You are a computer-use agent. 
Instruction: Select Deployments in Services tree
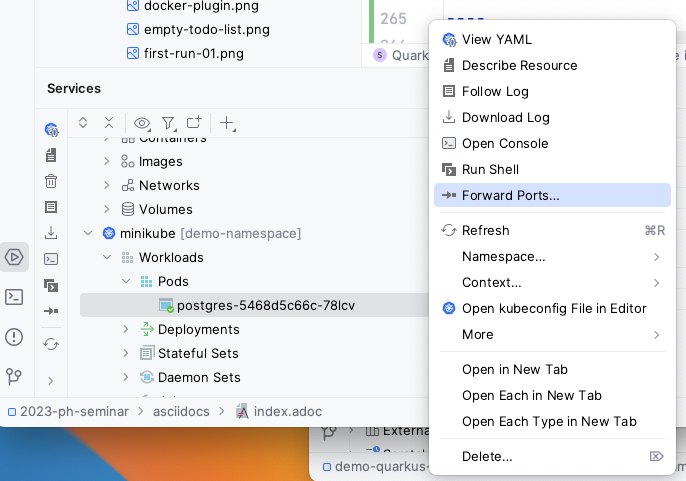(x=189, y=329)
